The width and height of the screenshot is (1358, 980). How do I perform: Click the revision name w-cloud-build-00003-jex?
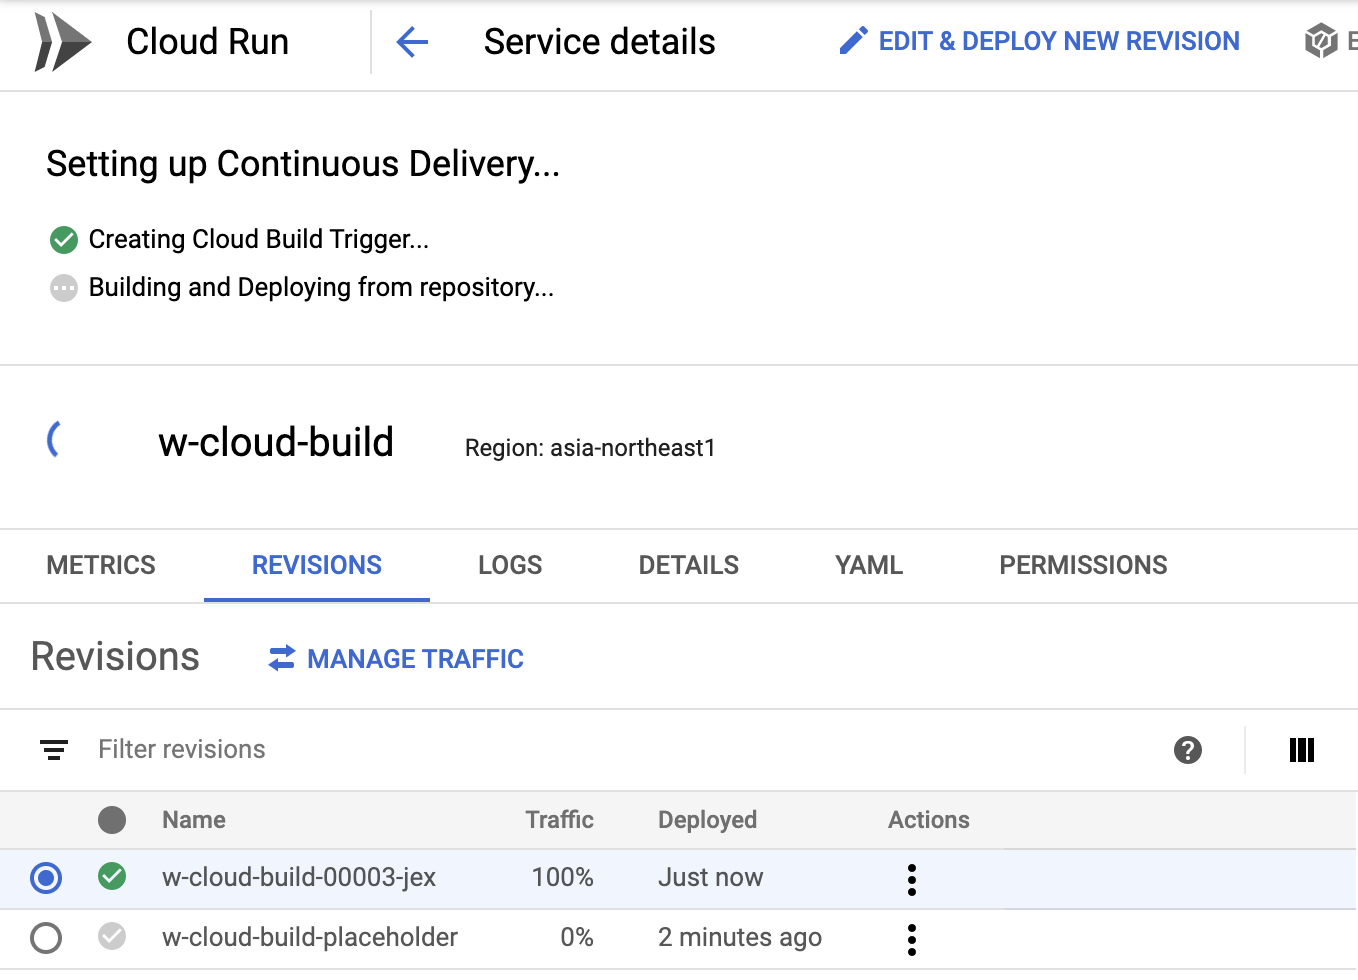(299, 877)
